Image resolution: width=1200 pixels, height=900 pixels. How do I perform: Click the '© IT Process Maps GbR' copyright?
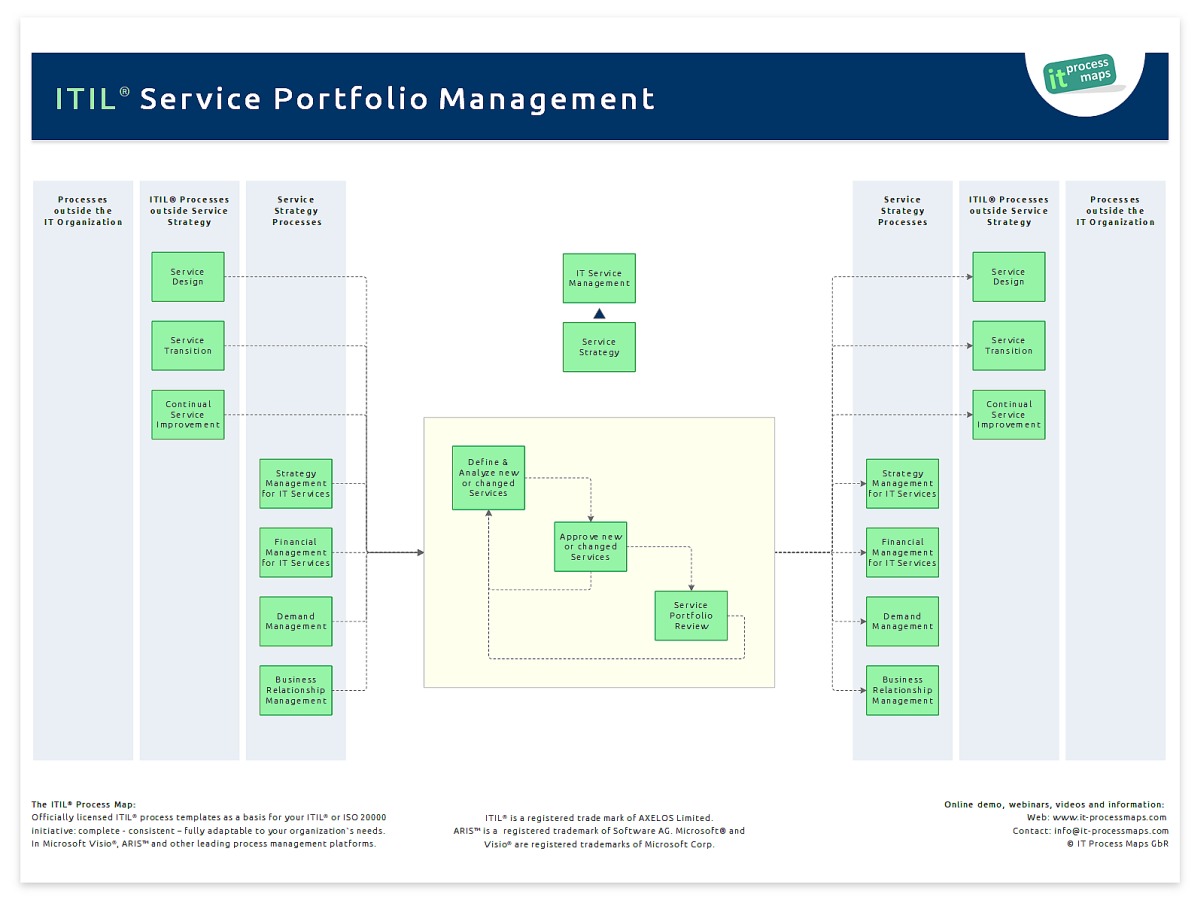click(x=1118, y=844)
